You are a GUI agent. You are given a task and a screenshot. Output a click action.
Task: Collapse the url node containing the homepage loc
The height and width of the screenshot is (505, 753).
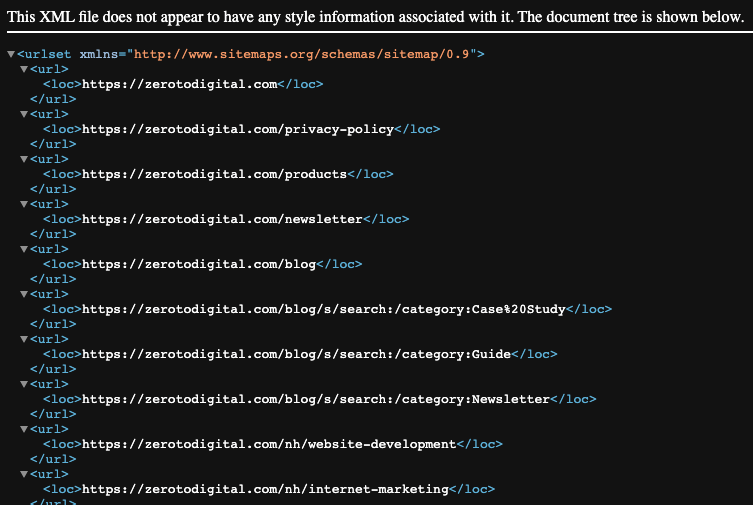[24, 69]
